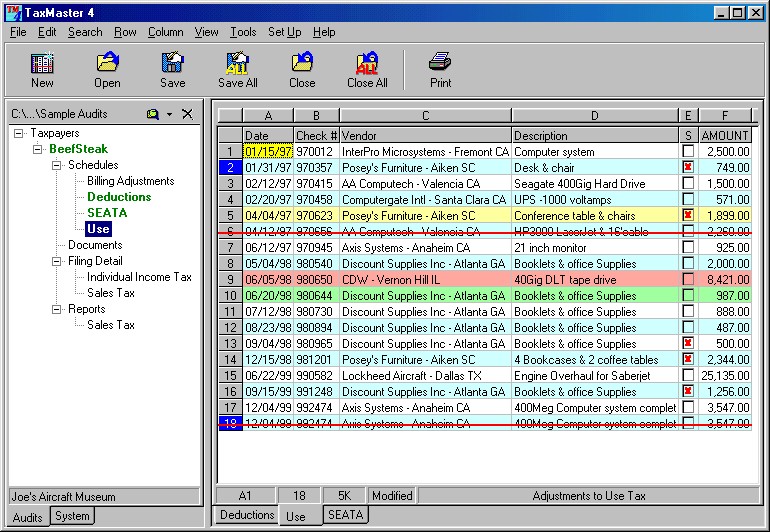This screenshot has width=770, height=532.
Task: Select Sales Tax under Filing Detail
Action: [111, 293]
